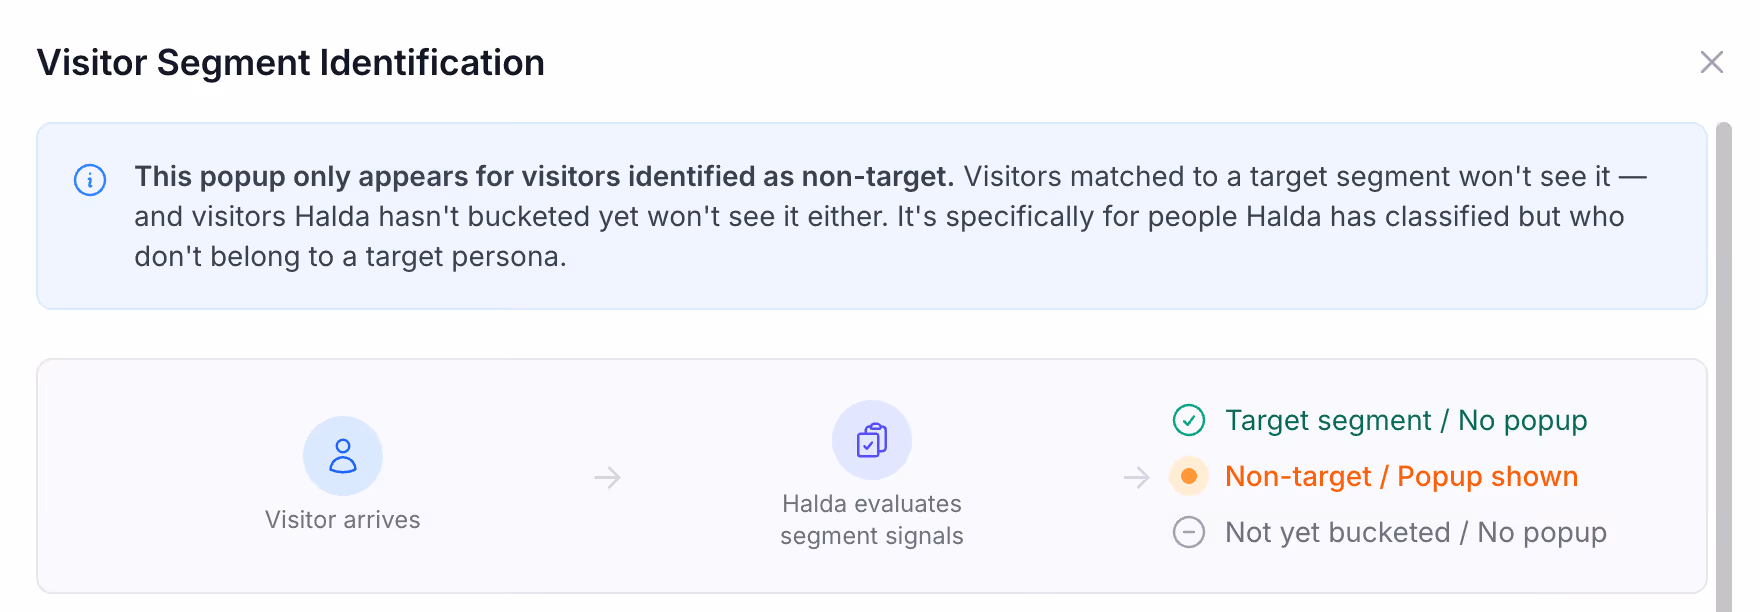Click the Visitor Segment Identification title
This screenshot has width=1760, height=612.
click(x=291, y=62)
